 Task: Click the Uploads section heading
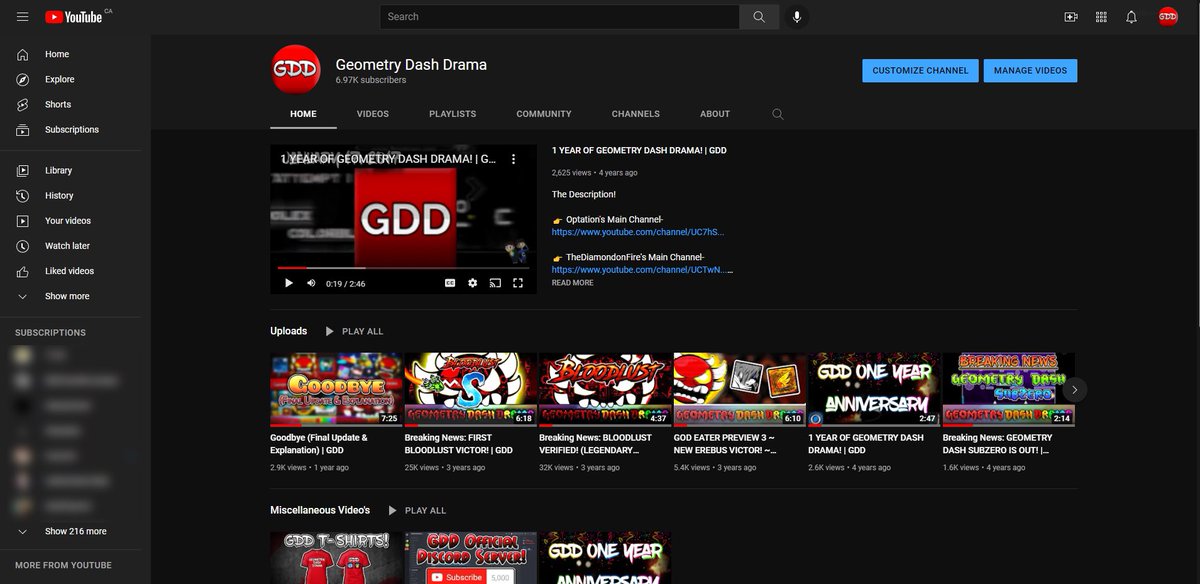[288, 331]
